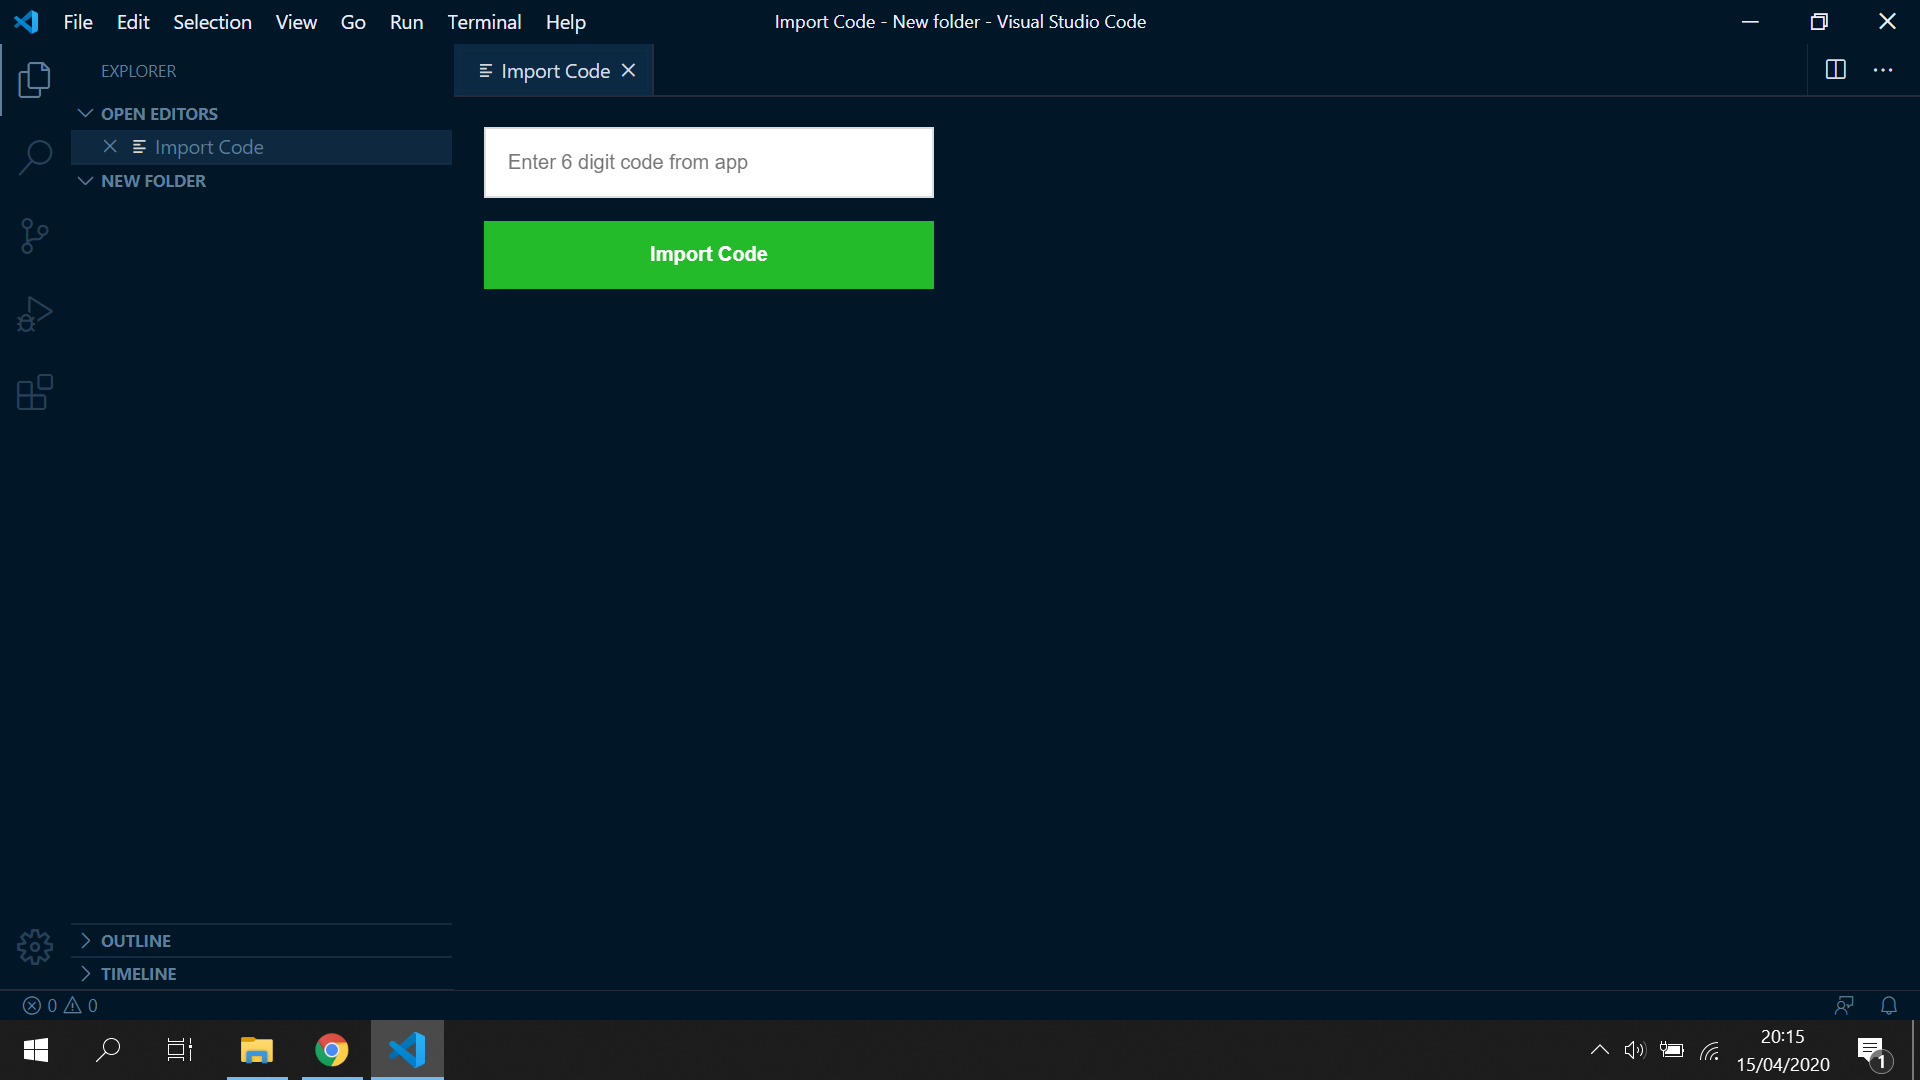Open Run and Debug view icon

(34, 314)
